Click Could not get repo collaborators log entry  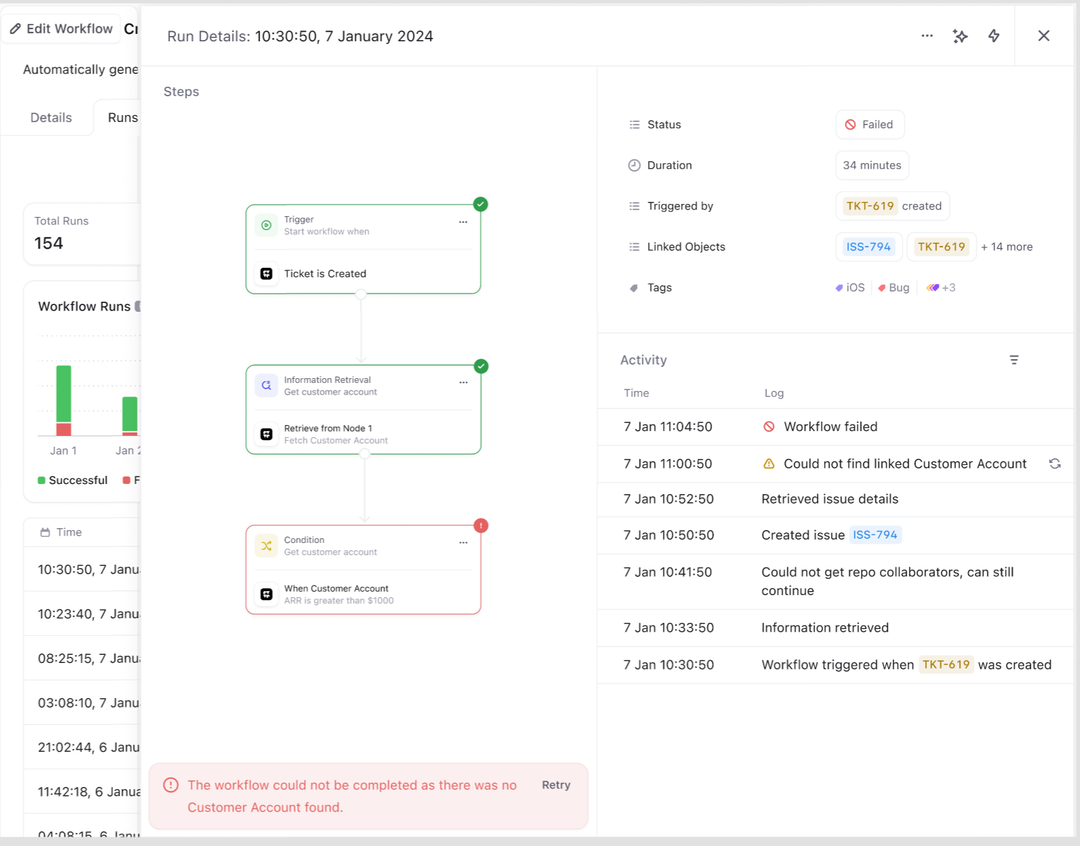tap(887, 581)
